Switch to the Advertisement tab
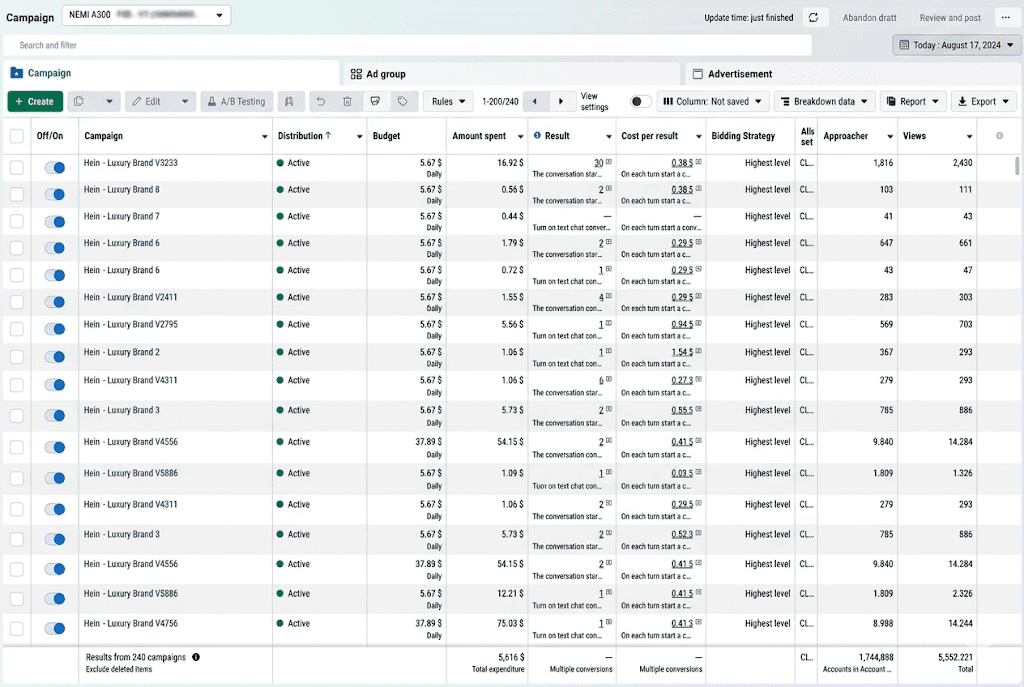Image resolution: width=1024 pixels, height=687 pixels. (852, 74)
